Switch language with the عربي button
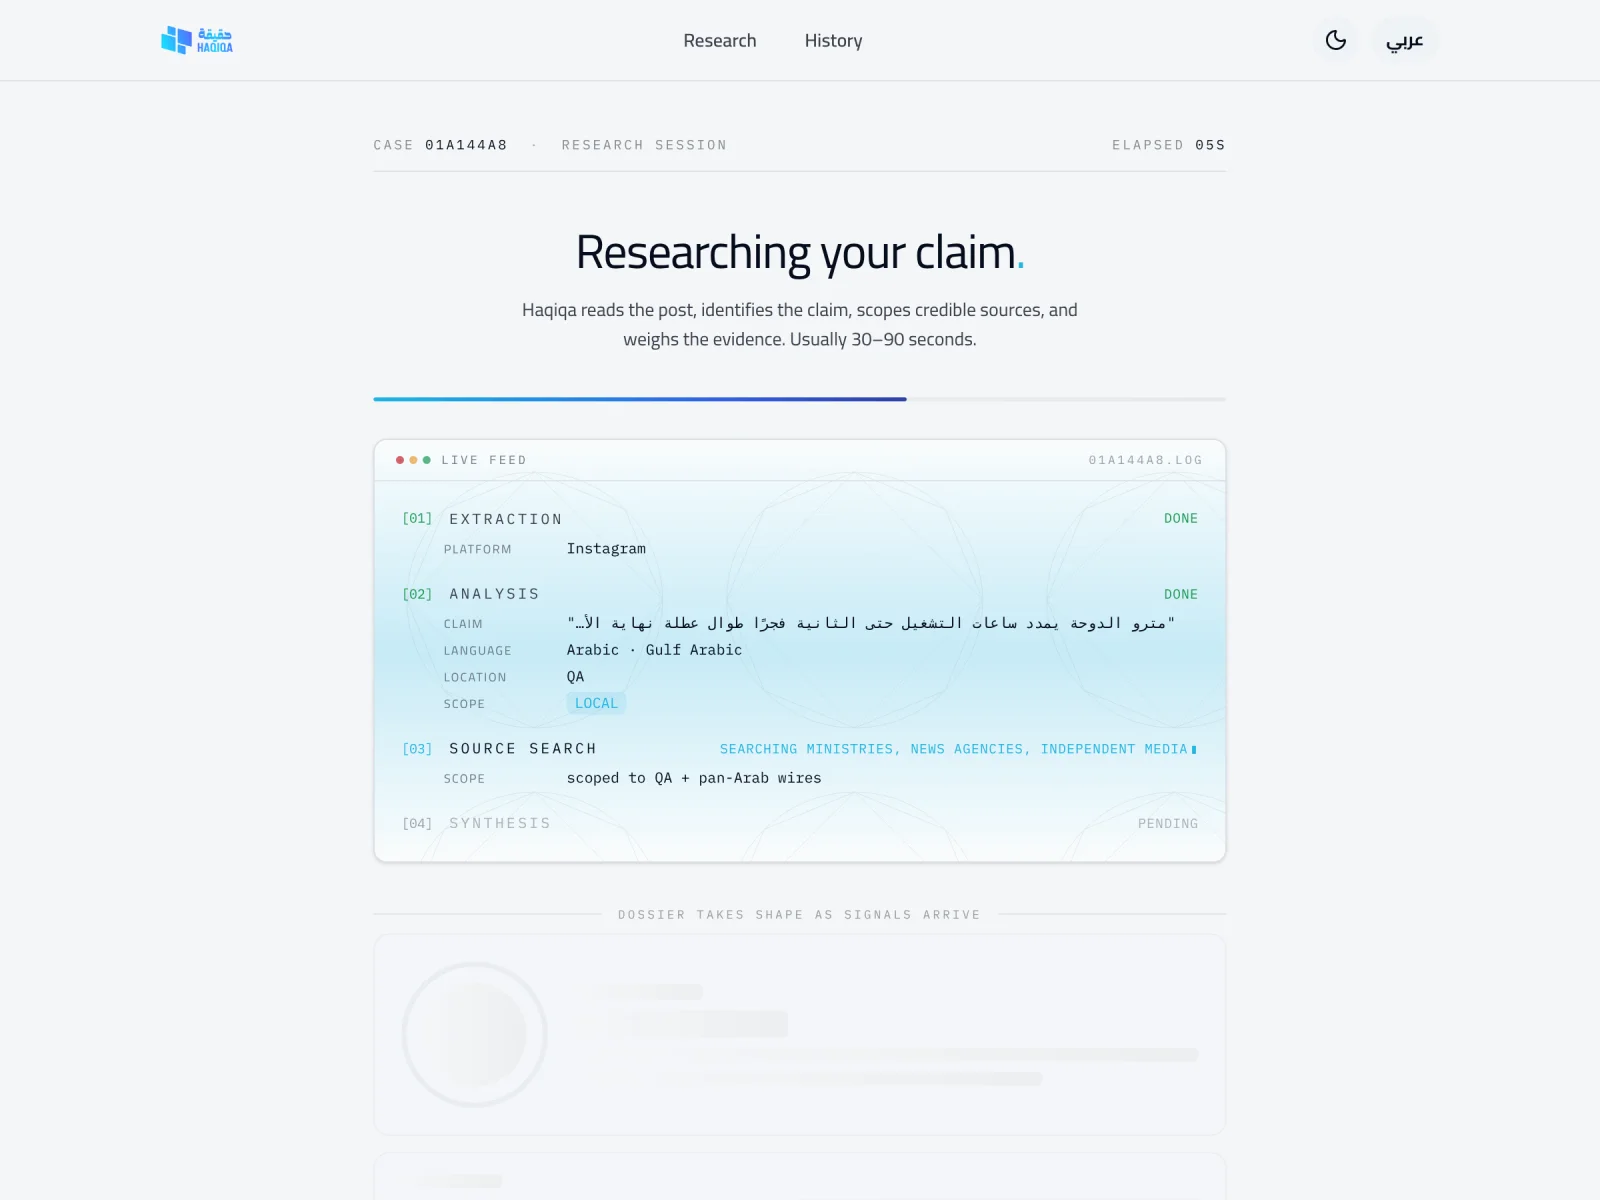Viewport: 1600px width, 1200px height. coord(1404,40)
